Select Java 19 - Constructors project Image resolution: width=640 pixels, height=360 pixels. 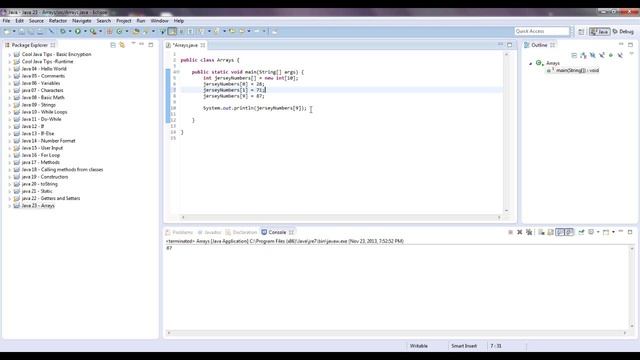(x=44, y=177)
